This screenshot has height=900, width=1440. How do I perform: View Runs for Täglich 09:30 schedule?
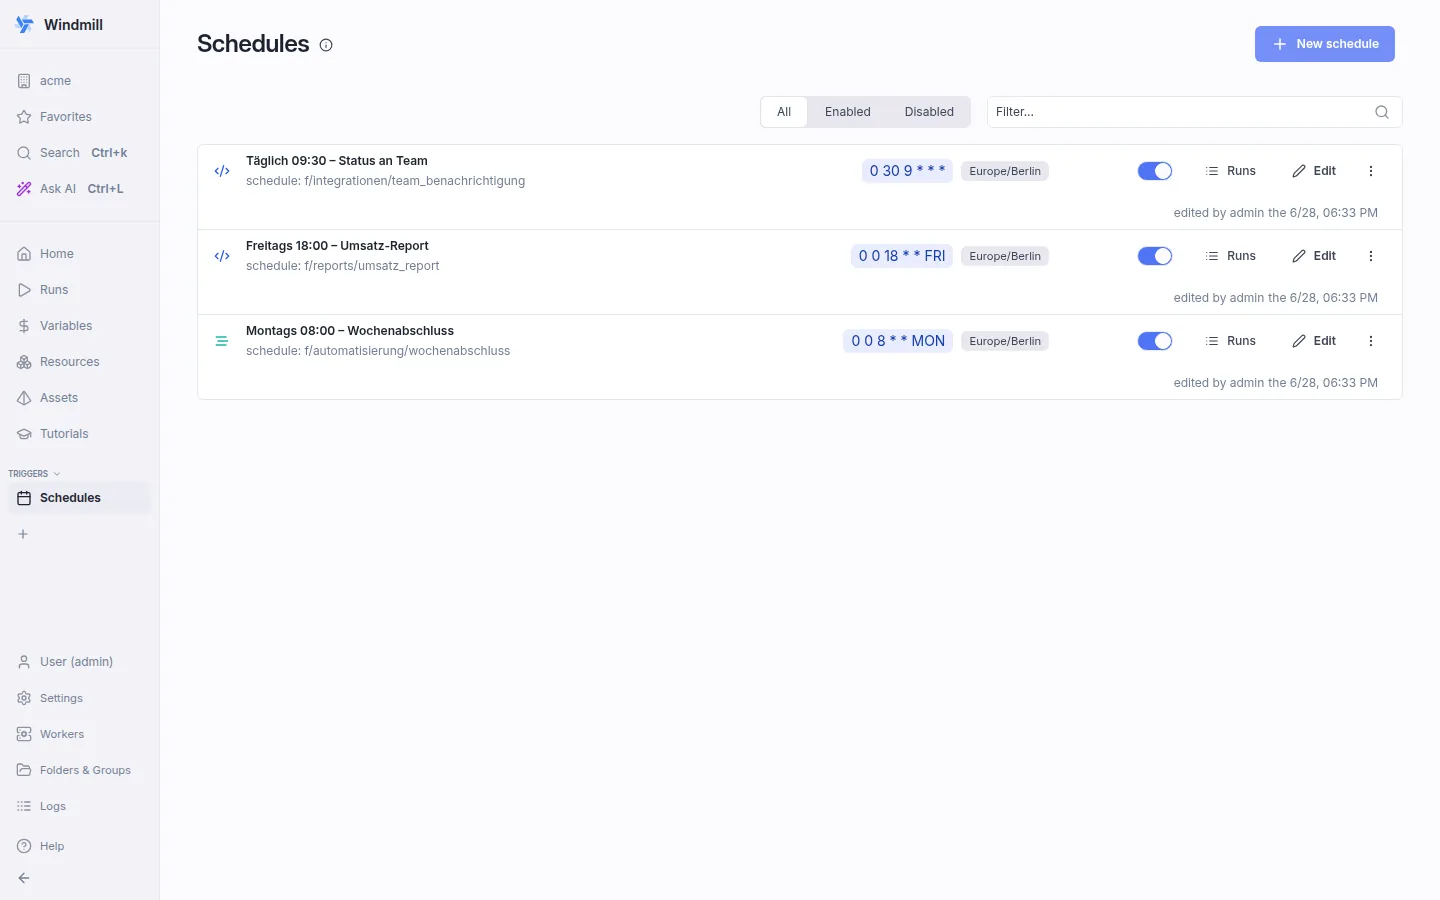[x=1231, y=171]
